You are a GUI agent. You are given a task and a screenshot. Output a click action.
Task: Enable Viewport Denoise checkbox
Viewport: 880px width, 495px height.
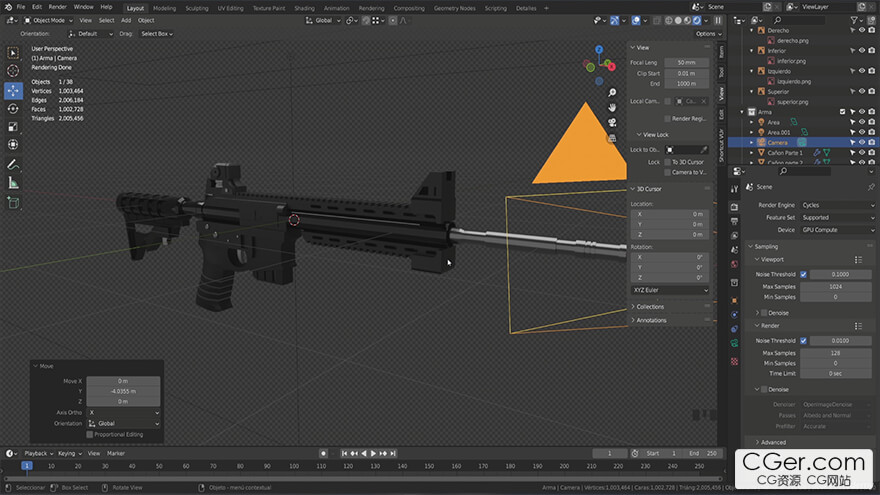[x=764, y=313]
